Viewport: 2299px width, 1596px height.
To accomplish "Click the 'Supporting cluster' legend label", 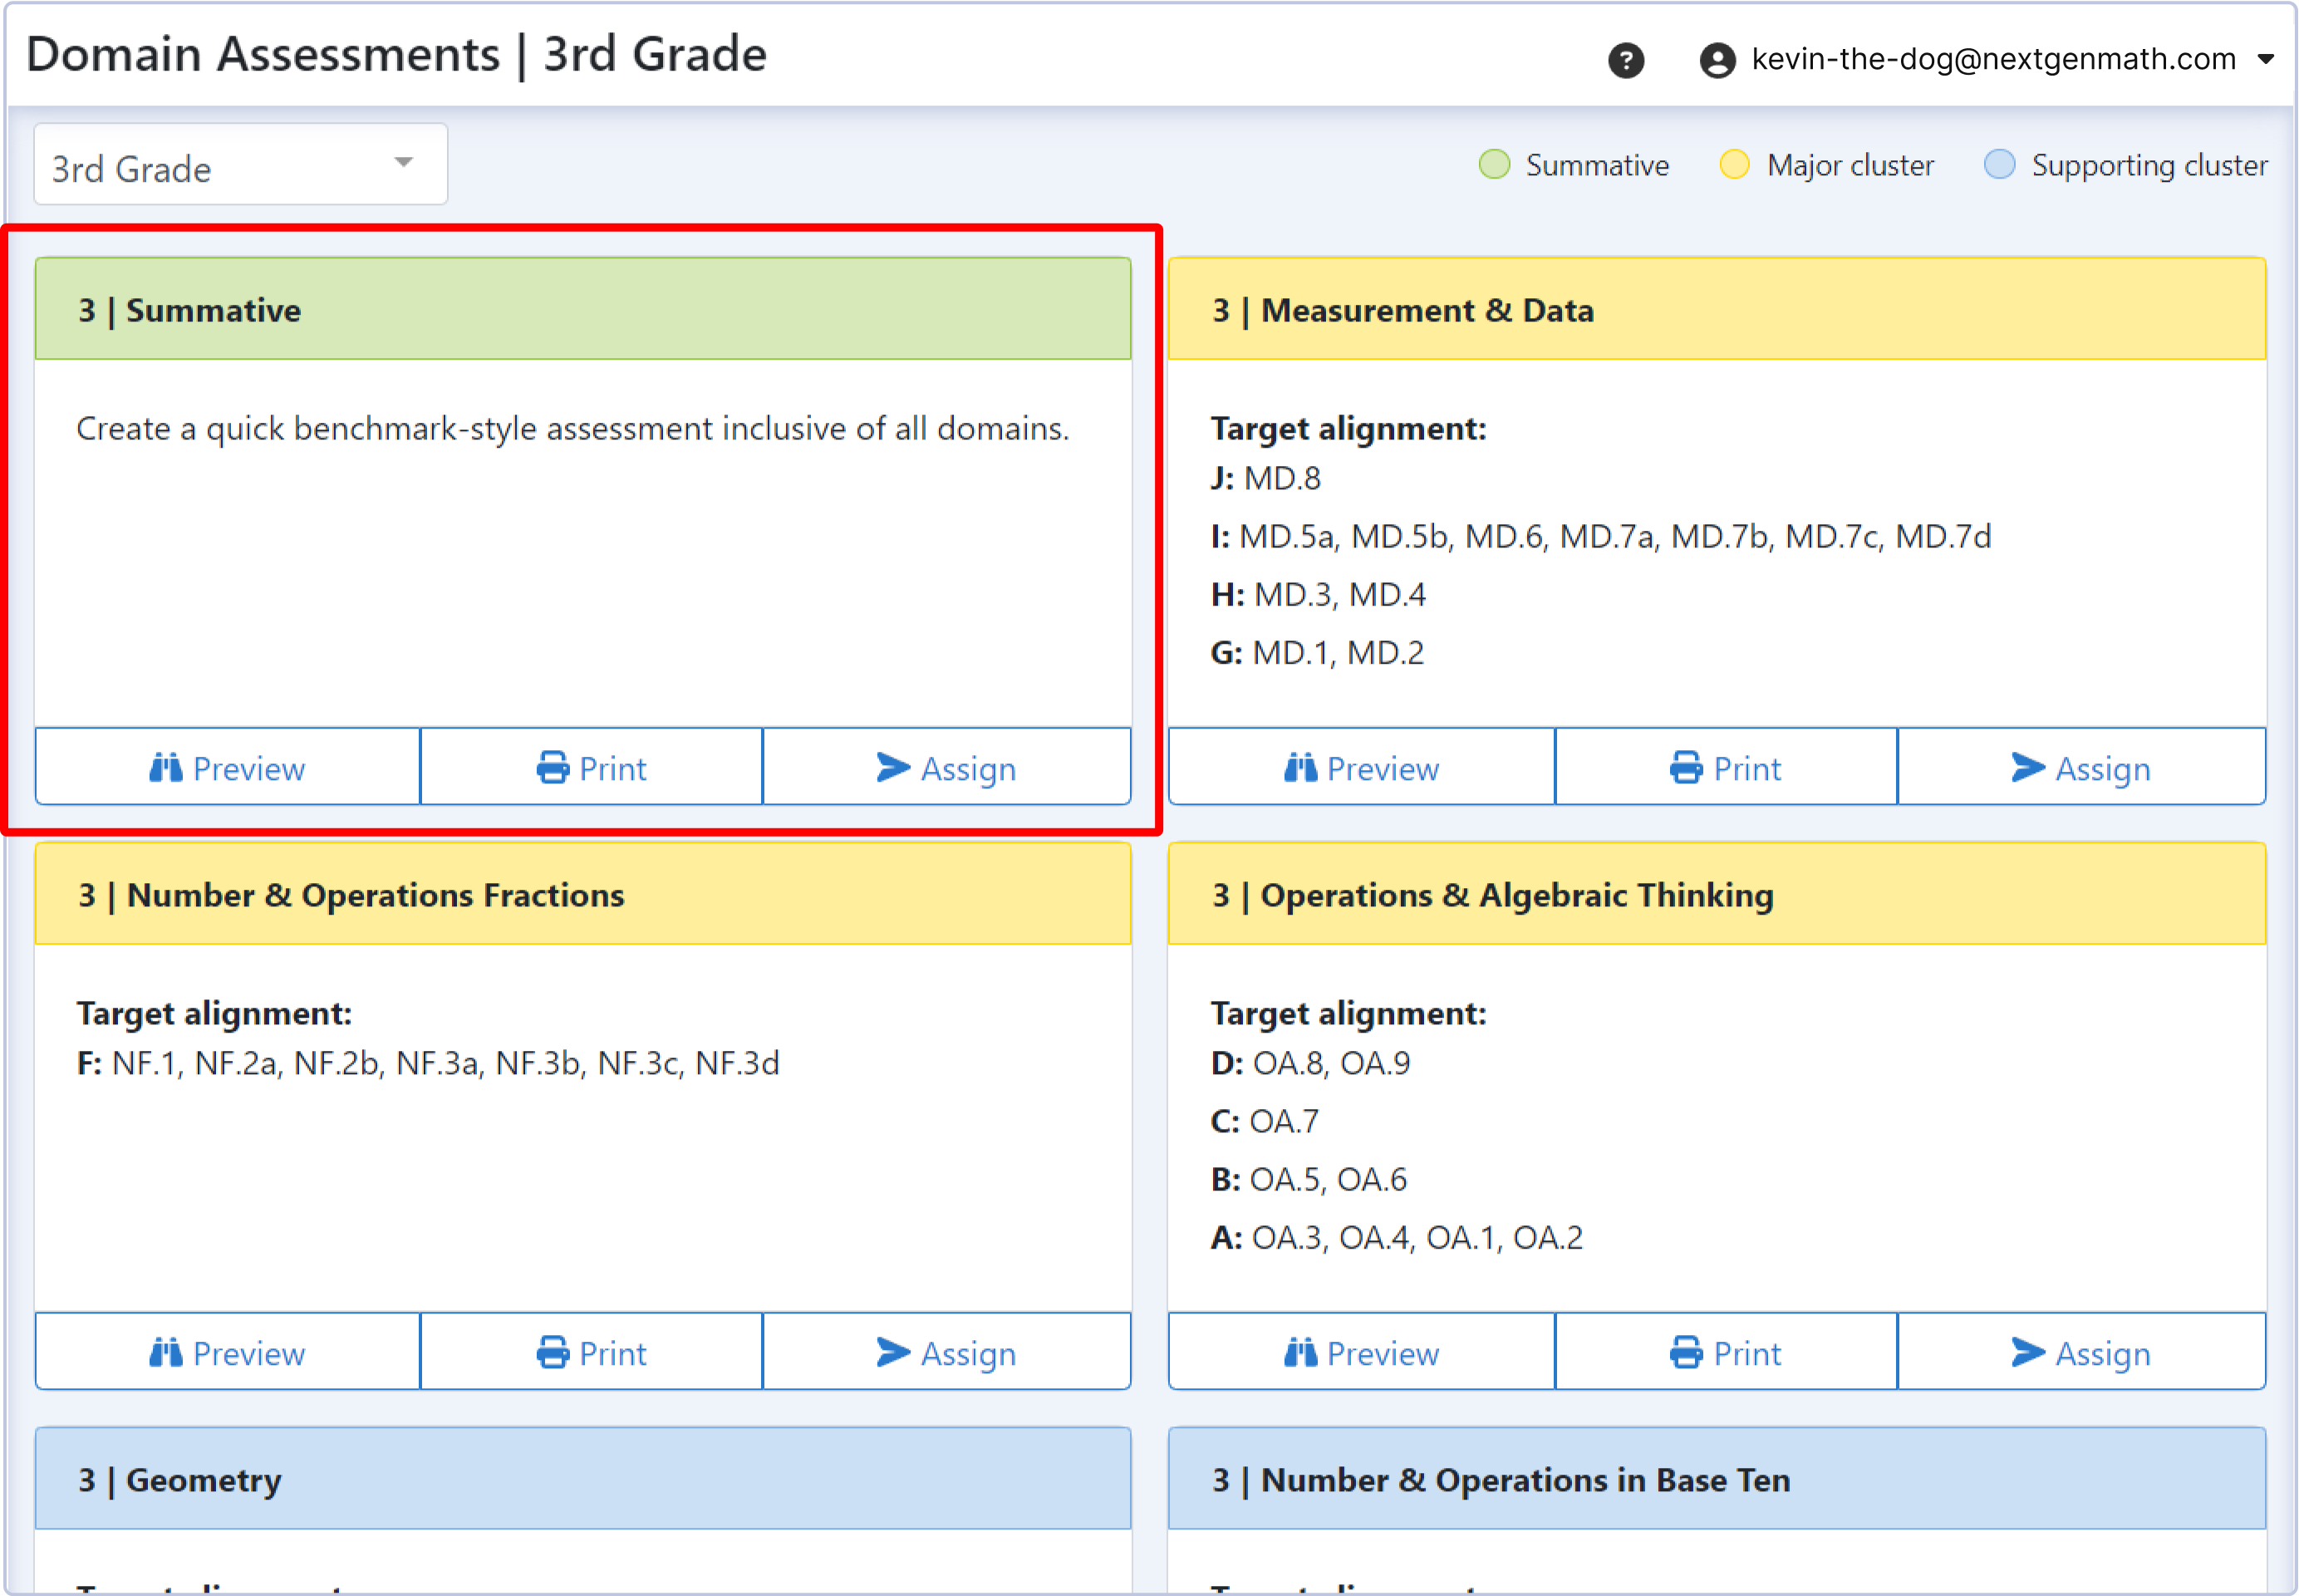I will [2149, 165].
